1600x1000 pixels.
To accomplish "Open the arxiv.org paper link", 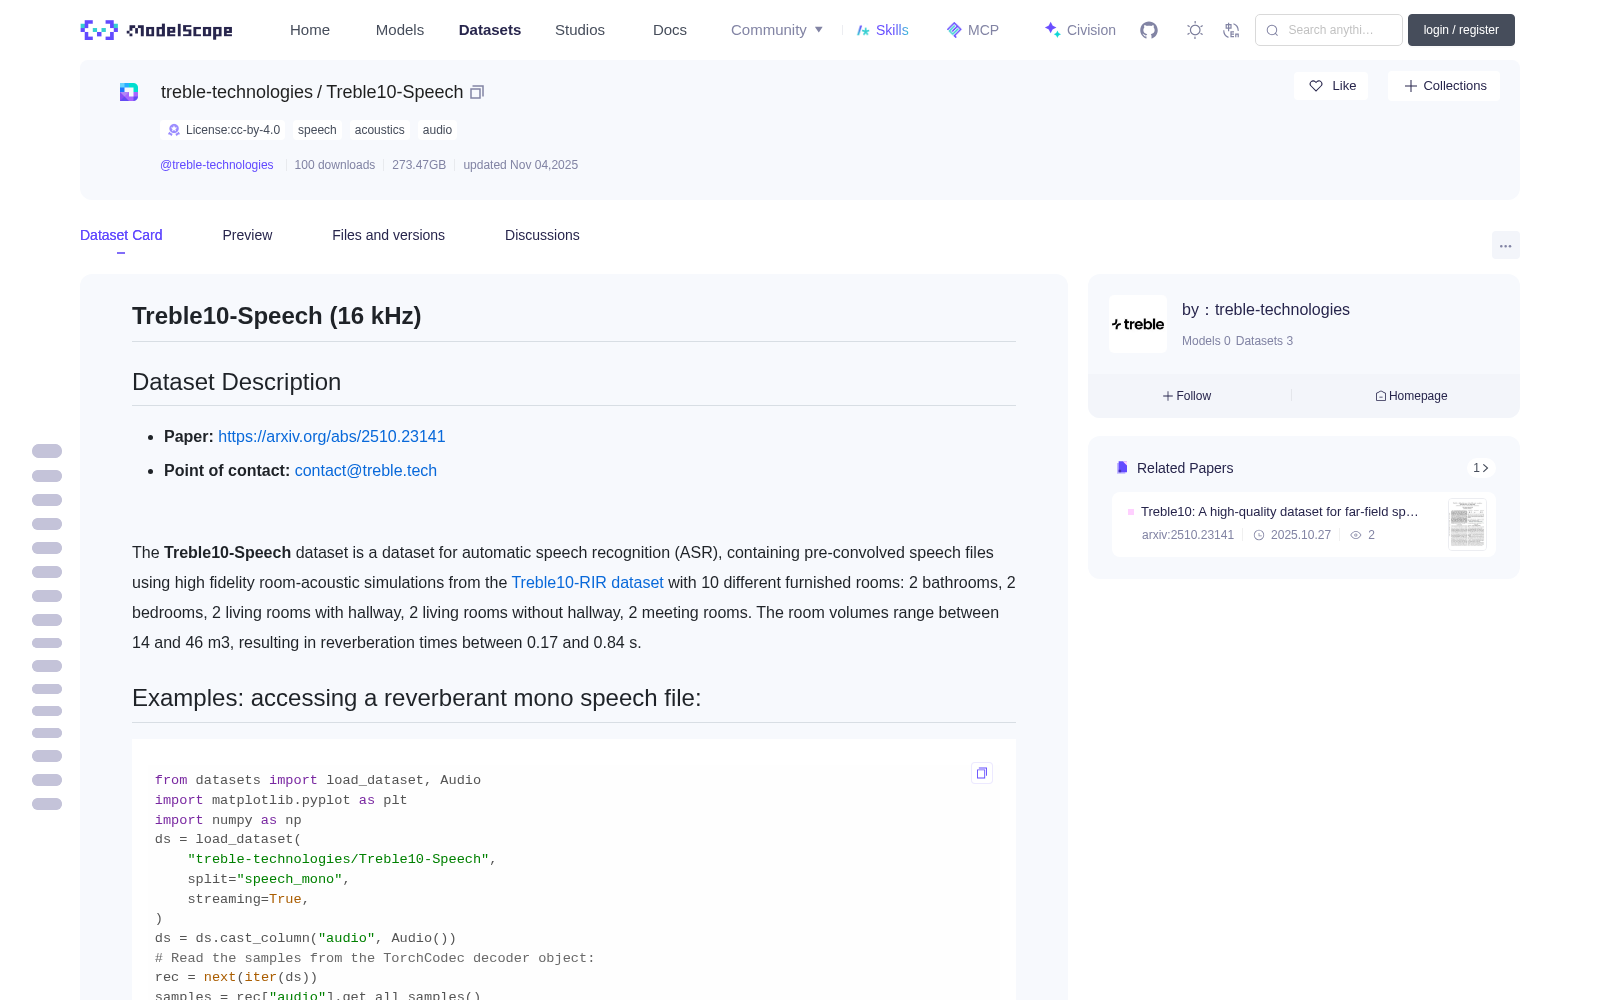I will coord(332,437).
